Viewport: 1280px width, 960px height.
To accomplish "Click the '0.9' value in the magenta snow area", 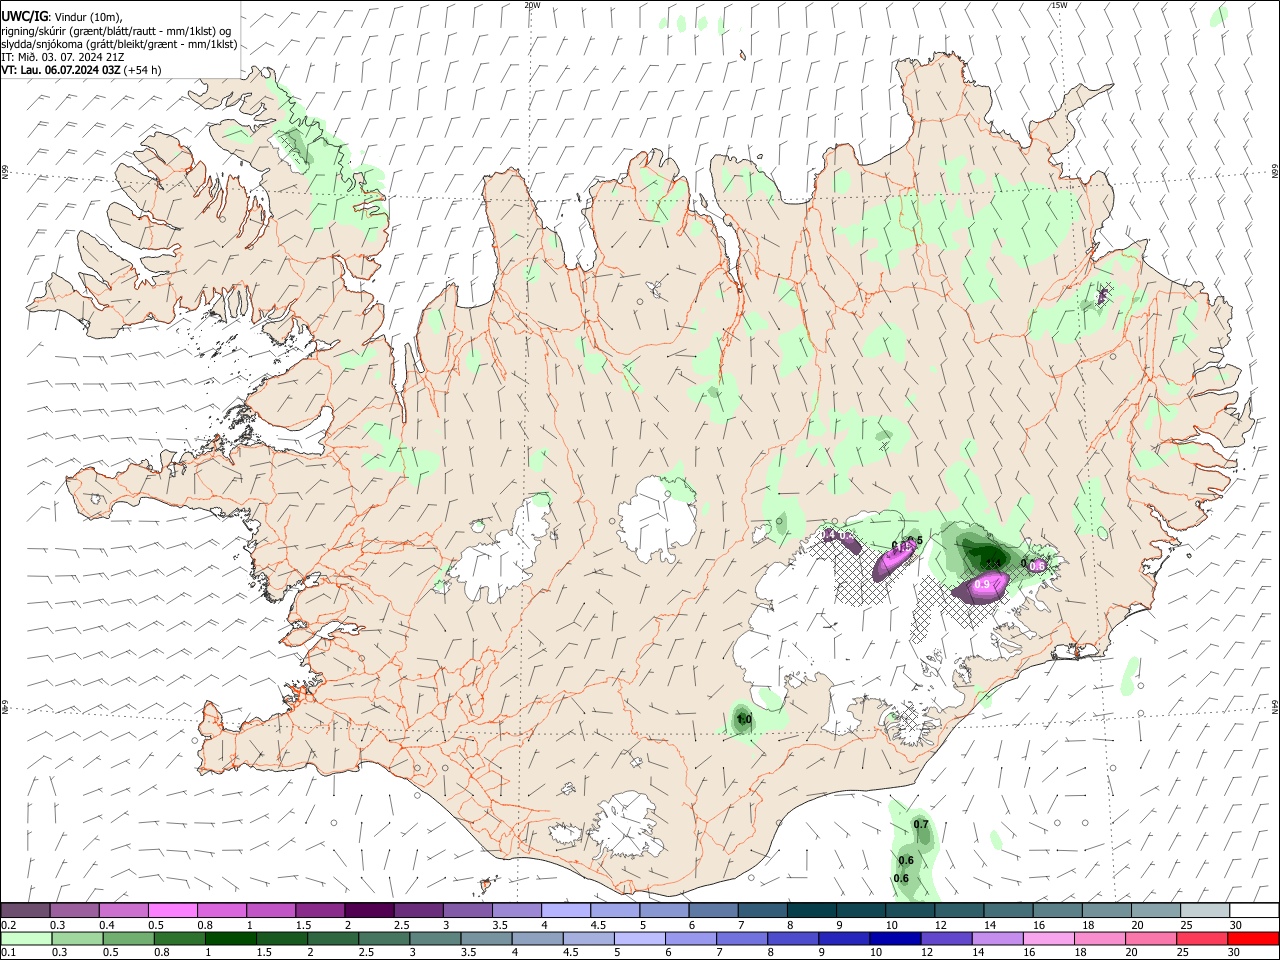I will (982, 585).
